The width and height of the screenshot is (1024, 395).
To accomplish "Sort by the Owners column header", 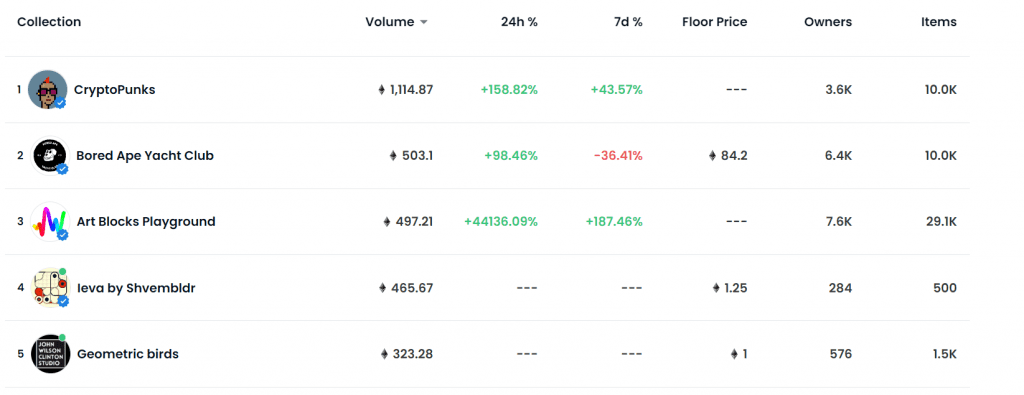I will tap(828, 22).
